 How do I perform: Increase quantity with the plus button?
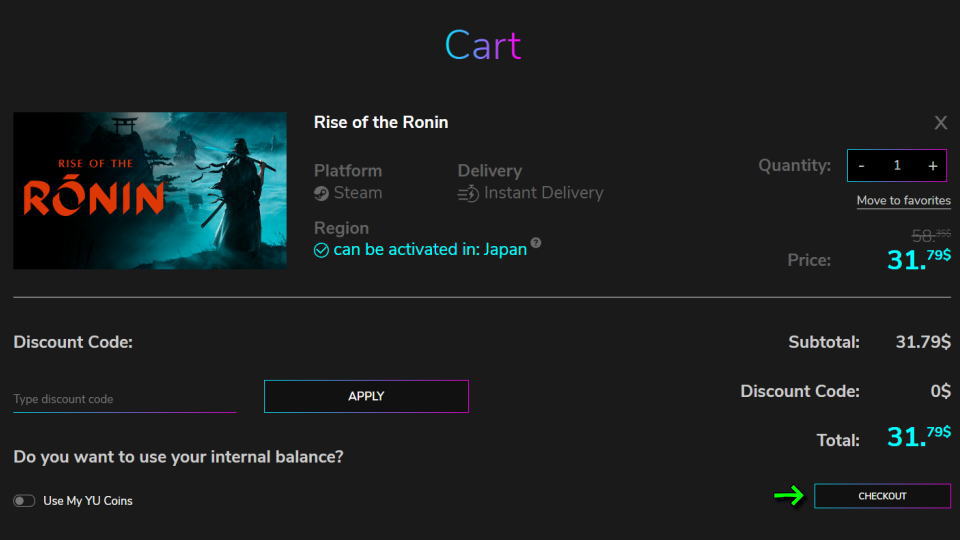(x=932, y=166)
